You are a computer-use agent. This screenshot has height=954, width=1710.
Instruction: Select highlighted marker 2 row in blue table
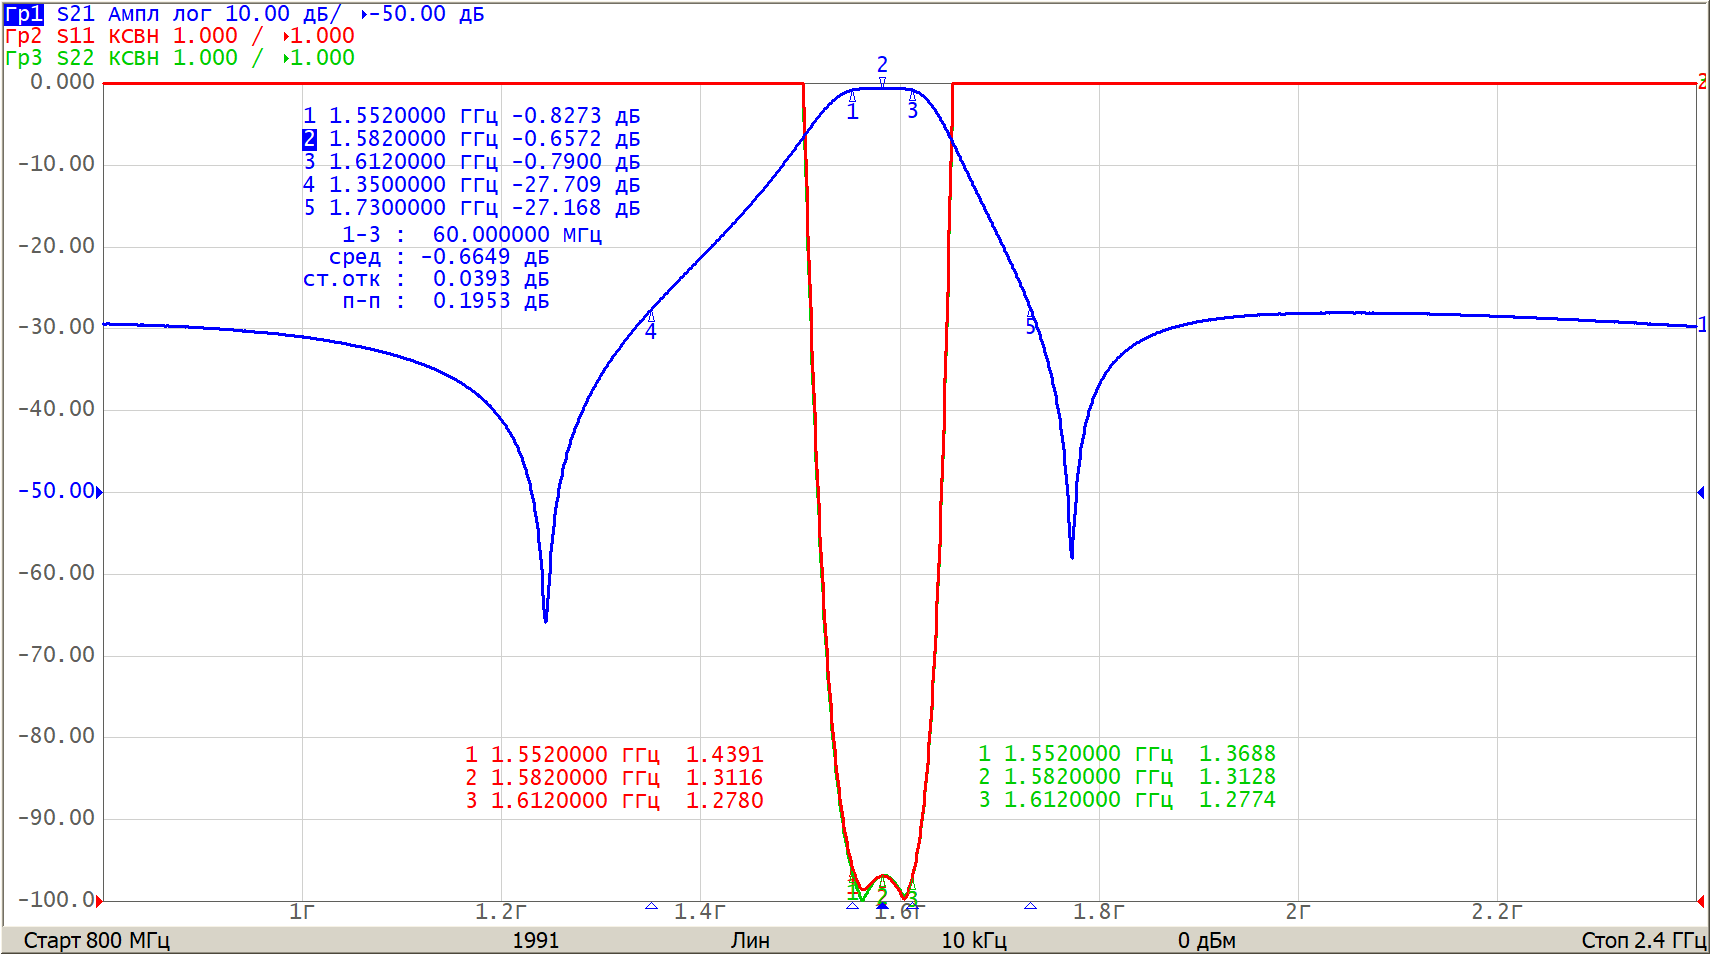click(470, 139)
